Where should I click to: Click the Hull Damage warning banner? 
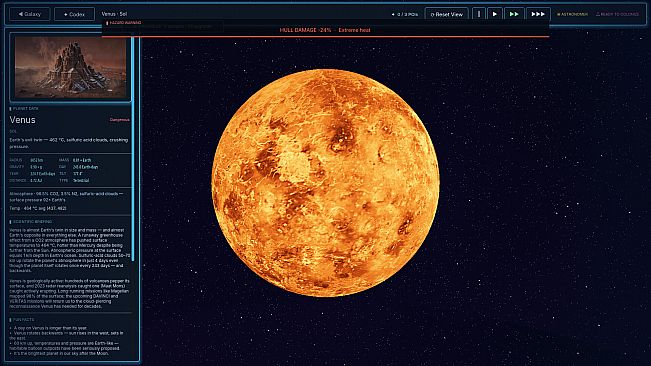325,30
